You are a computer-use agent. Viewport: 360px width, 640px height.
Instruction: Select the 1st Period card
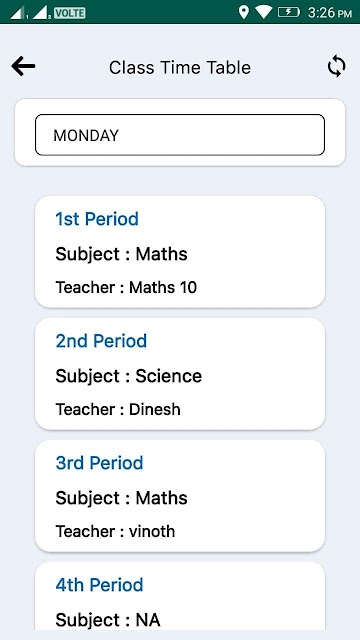(x=180, y=252)
